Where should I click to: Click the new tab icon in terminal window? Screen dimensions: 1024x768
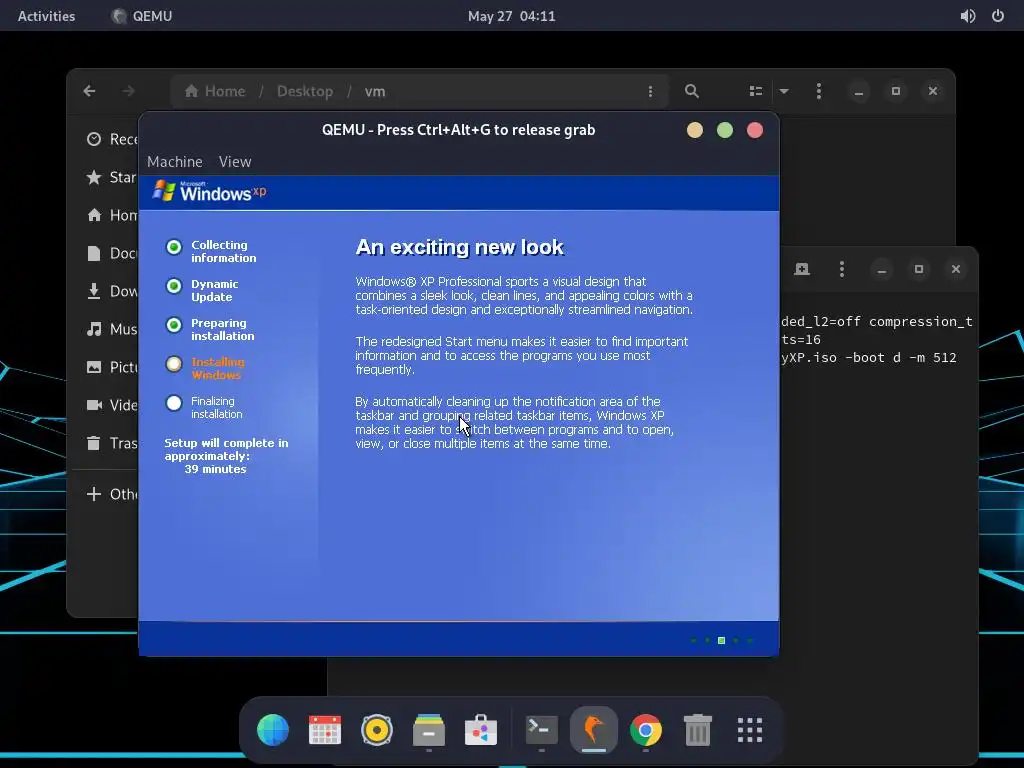802,269
